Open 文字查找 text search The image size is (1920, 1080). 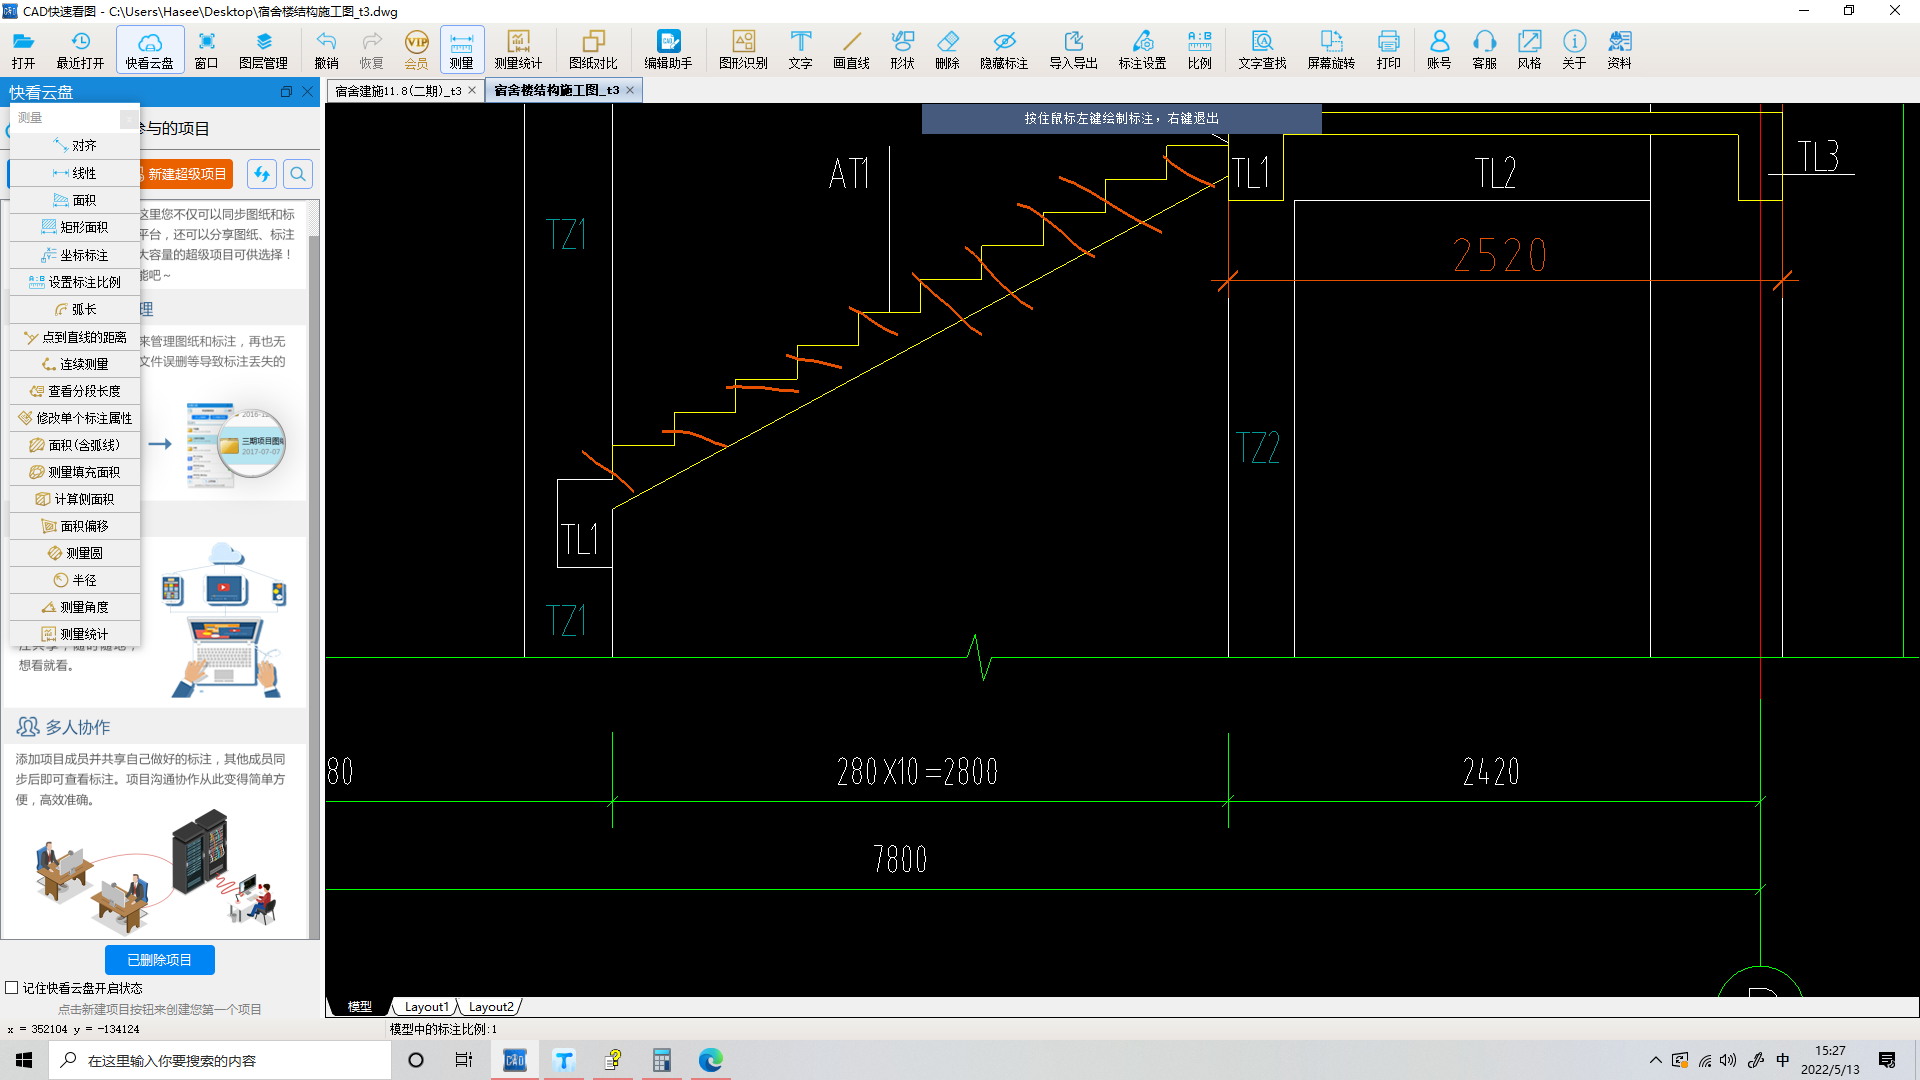pos(1262,49)
